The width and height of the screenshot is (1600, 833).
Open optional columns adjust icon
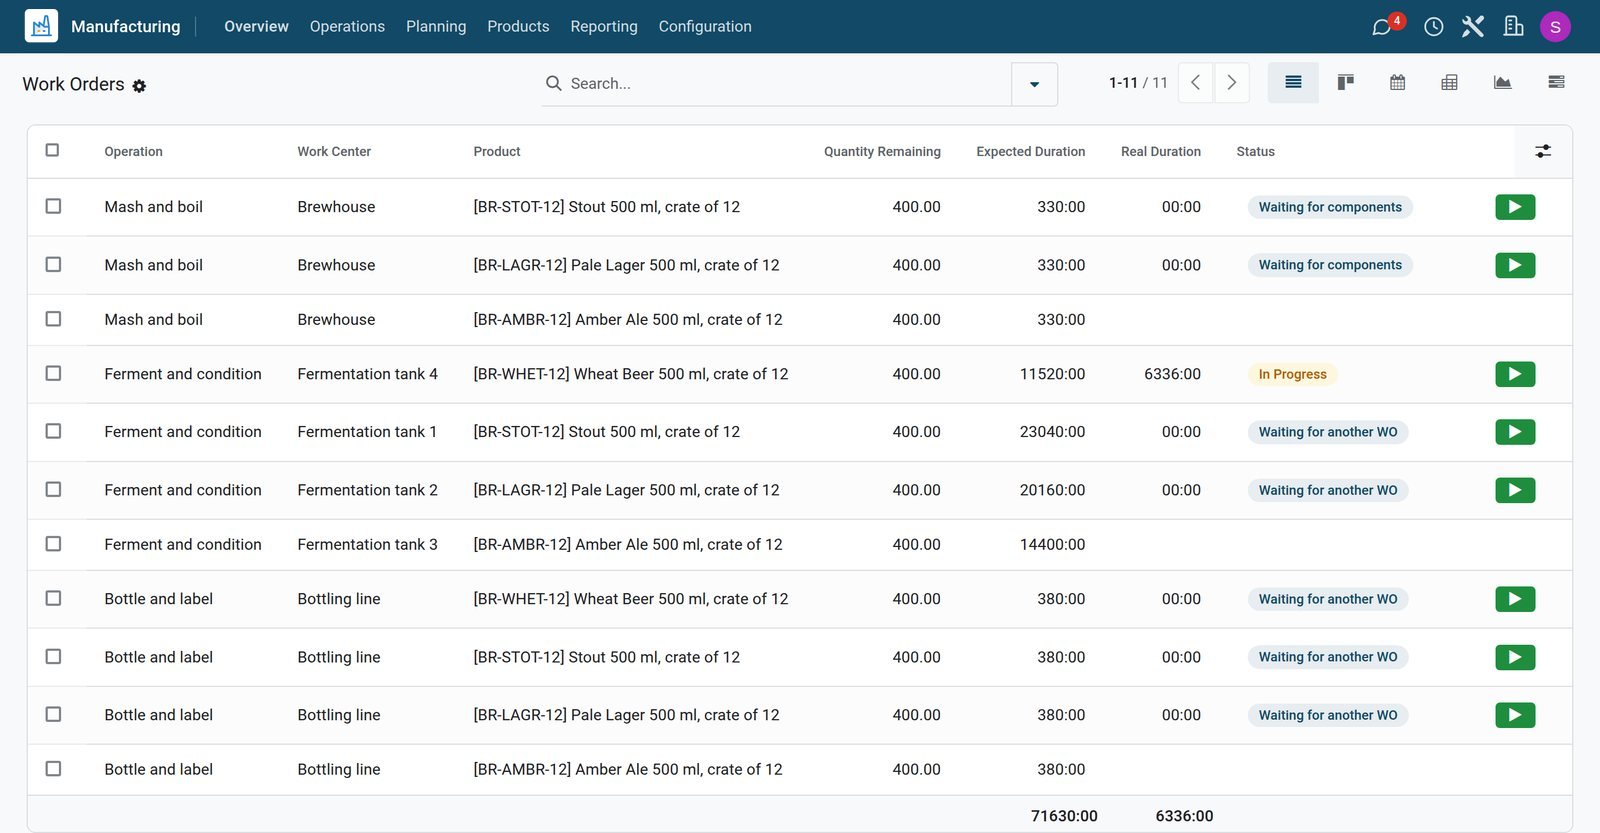click(1543, 151)
